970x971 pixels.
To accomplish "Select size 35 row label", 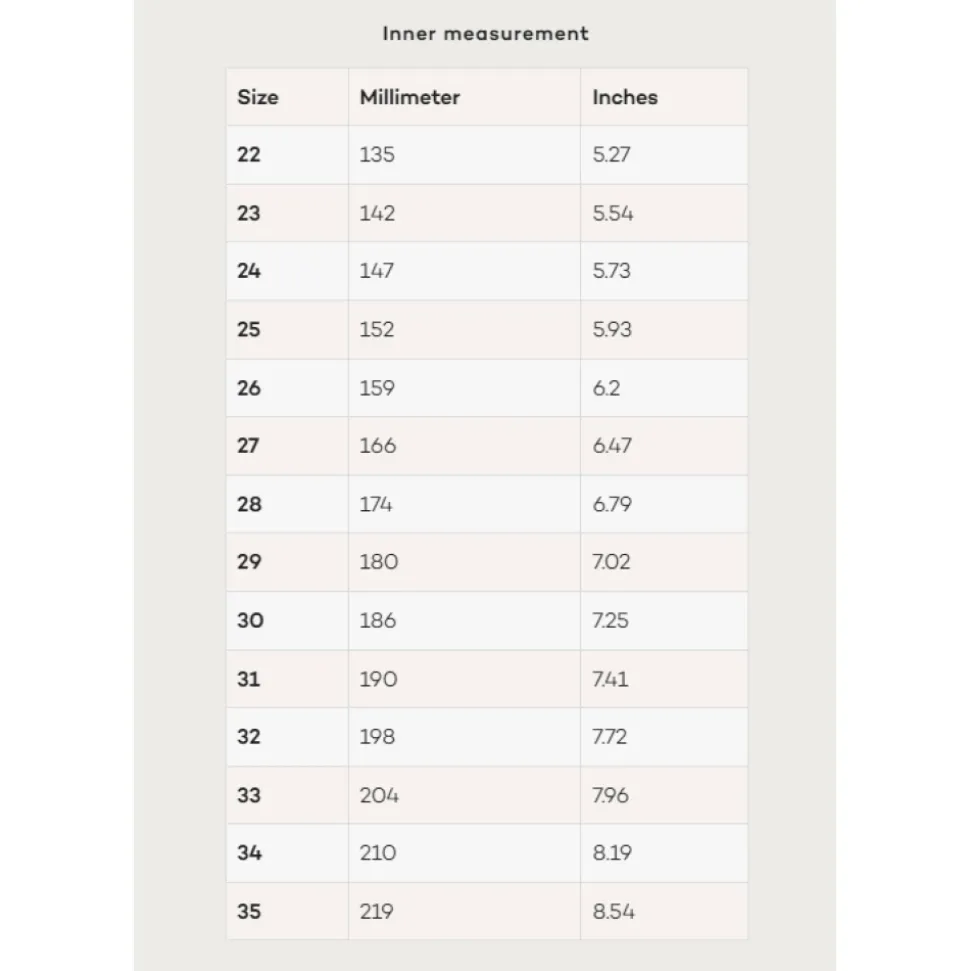I will coord(249,912).
